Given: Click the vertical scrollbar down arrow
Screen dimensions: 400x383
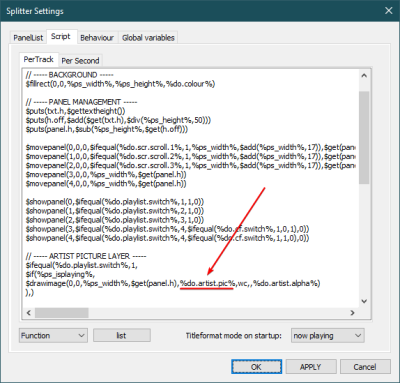Looking at the screenshot, I should click(364, 301).
